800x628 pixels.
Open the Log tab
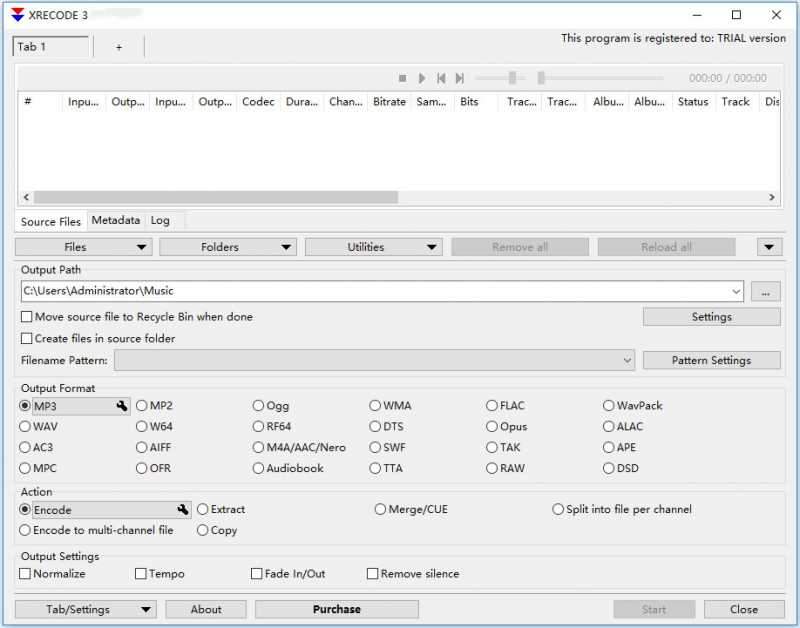coord(160,221)
